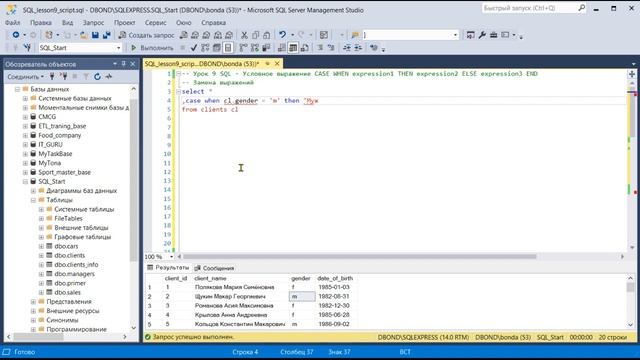
Task: Click the Cut scissors icon
Action: point(244,35)
